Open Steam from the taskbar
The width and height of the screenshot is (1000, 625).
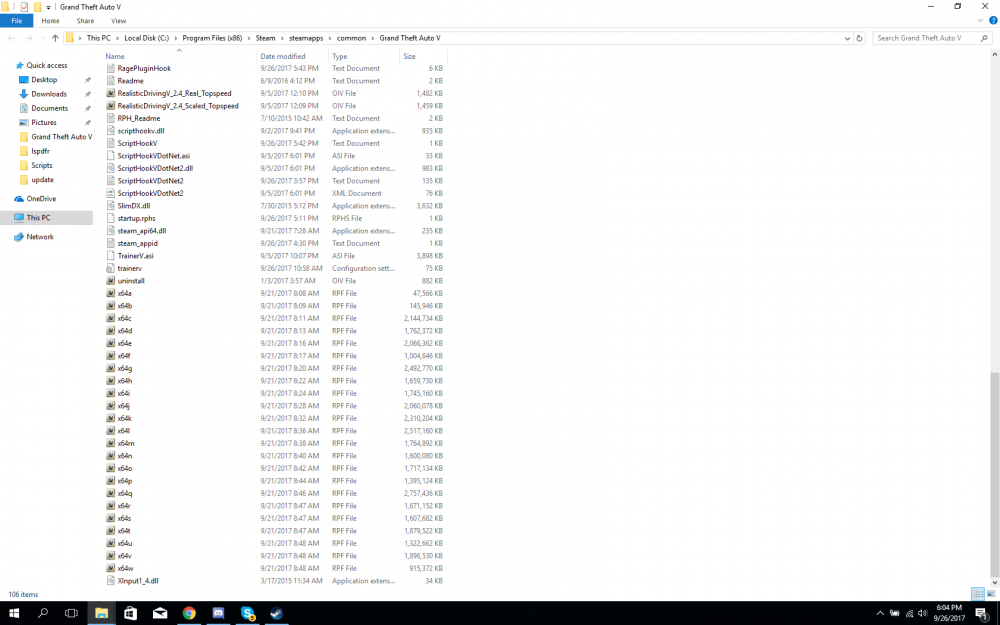pyautogui.click(x=277, y=614)
